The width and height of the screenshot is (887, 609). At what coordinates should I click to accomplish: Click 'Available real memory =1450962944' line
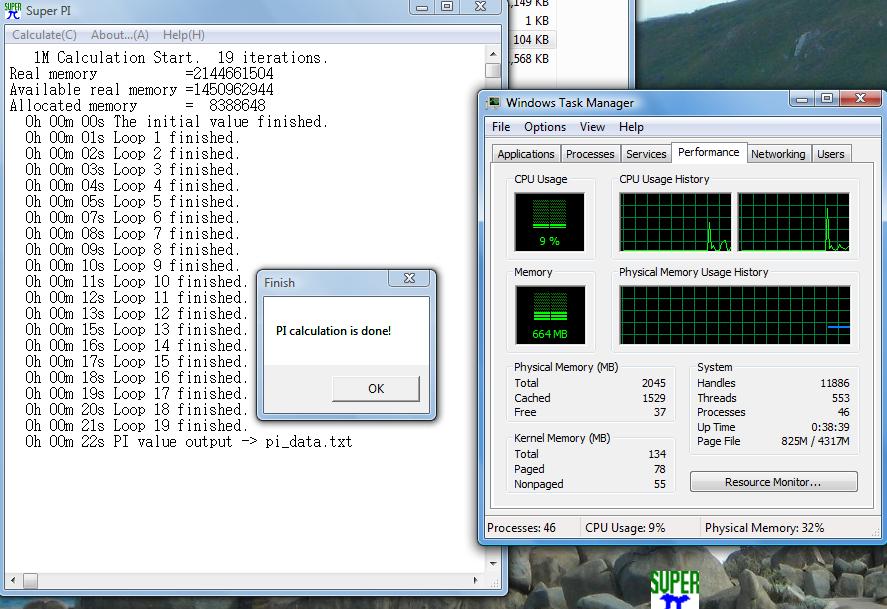pyautogui.click(x=141, y=89)
